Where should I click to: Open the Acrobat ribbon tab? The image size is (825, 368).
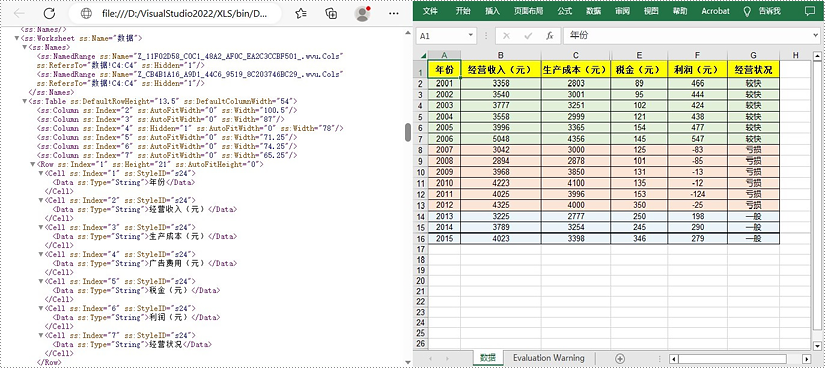pos(716,11)
